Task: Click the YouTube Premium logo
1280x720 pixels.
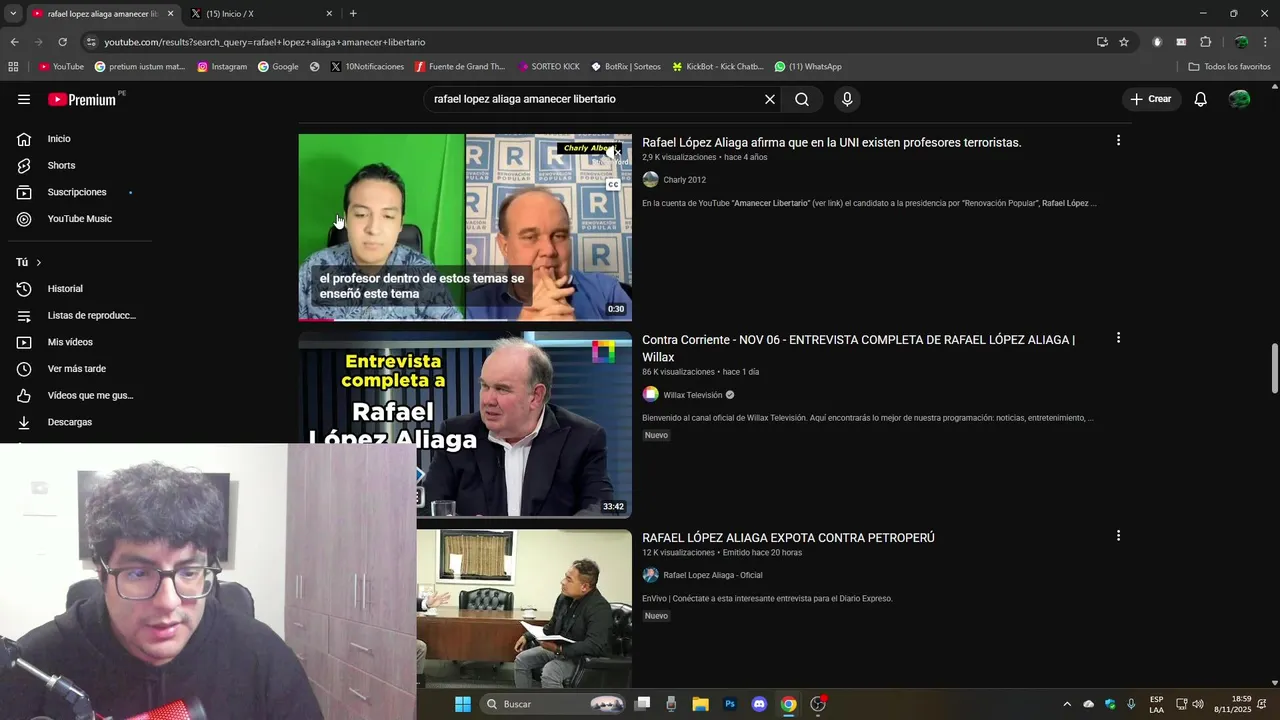Action: coord(82,99)
